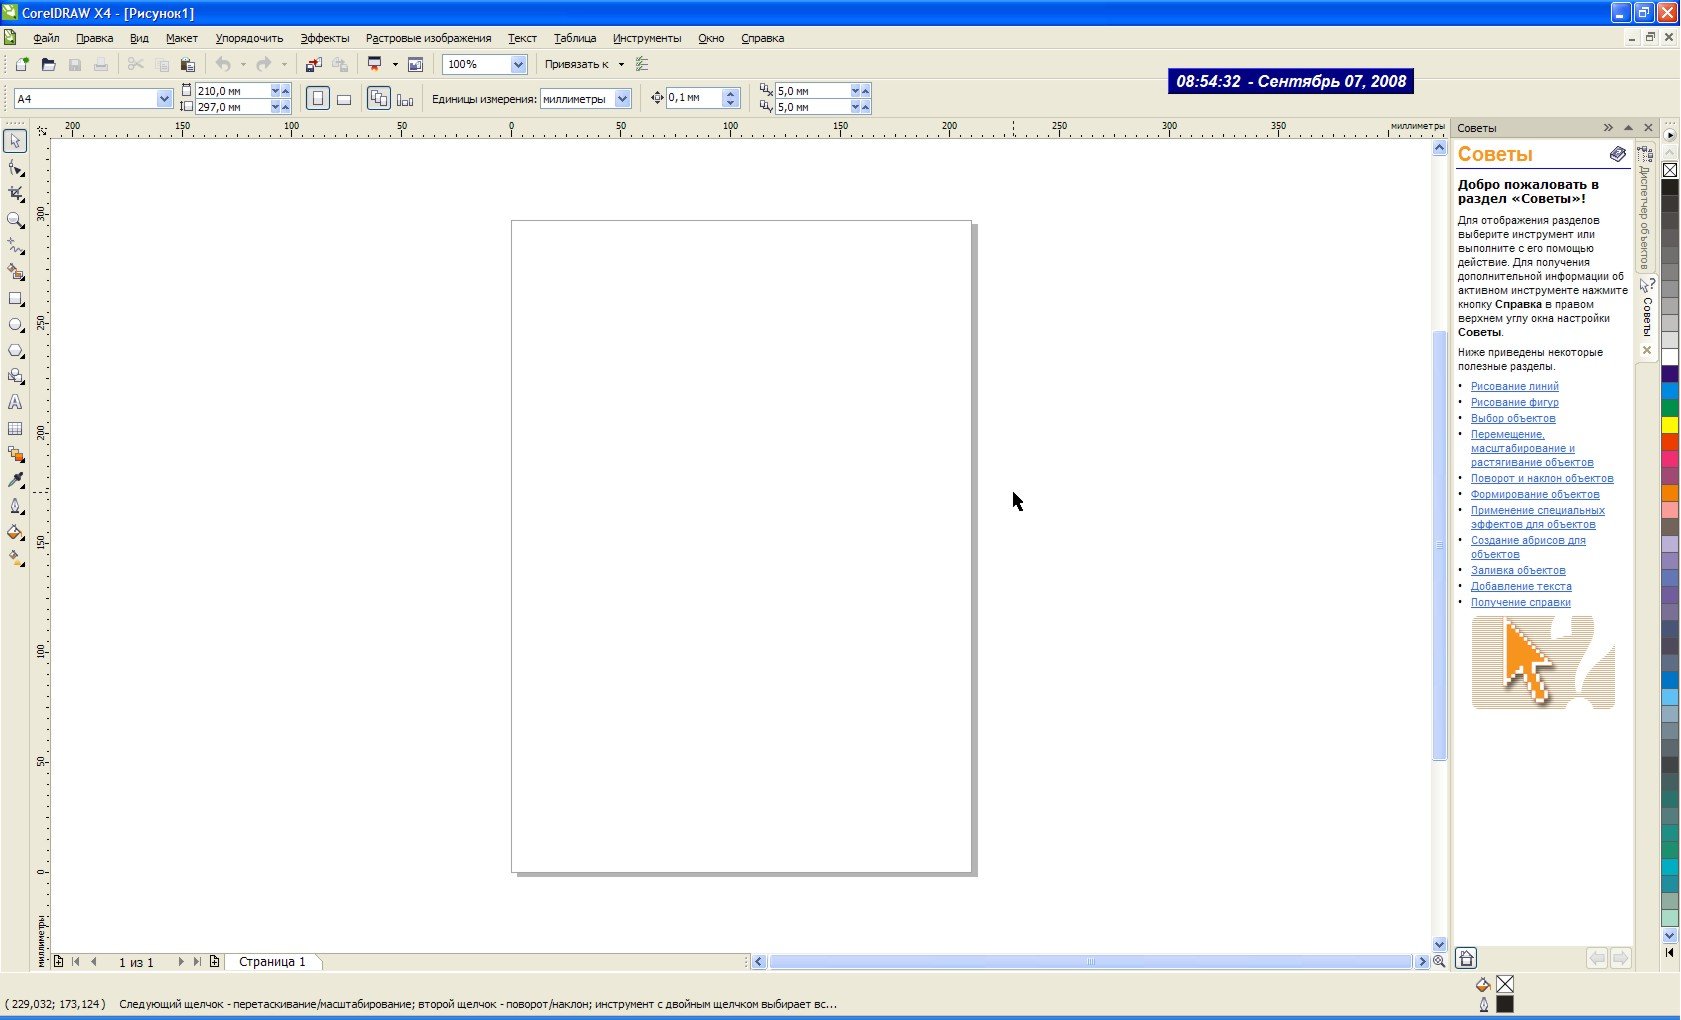Open the Рисование линий hint link
Viewport: 1681px width, 1020px height.
[x=1514, y=386]
